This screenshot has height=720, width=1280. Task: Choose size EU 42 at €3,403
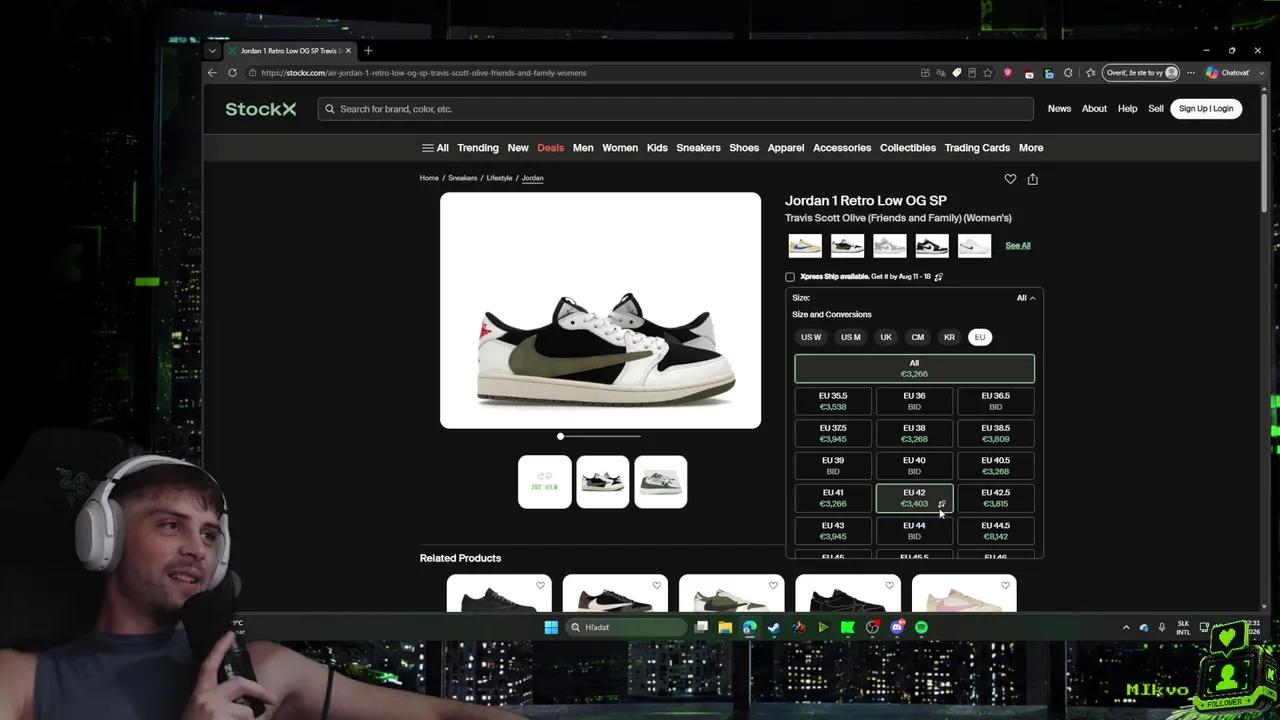tap(914, 498)
